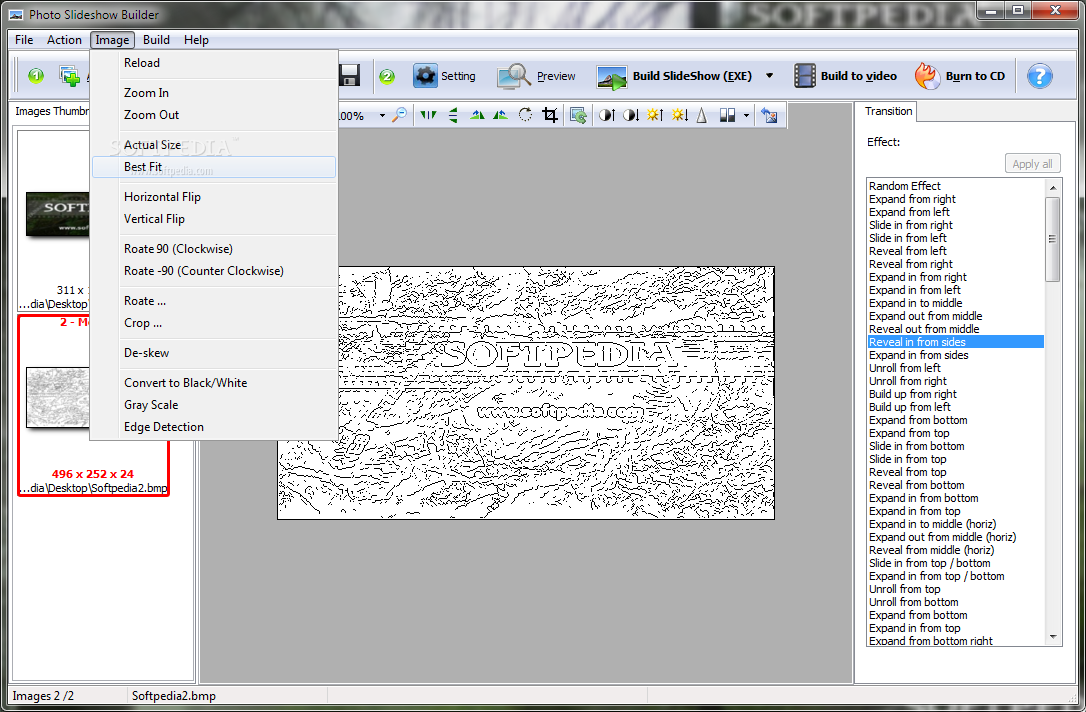Open the Help menu
The image size is (1086, 712).
196,40
